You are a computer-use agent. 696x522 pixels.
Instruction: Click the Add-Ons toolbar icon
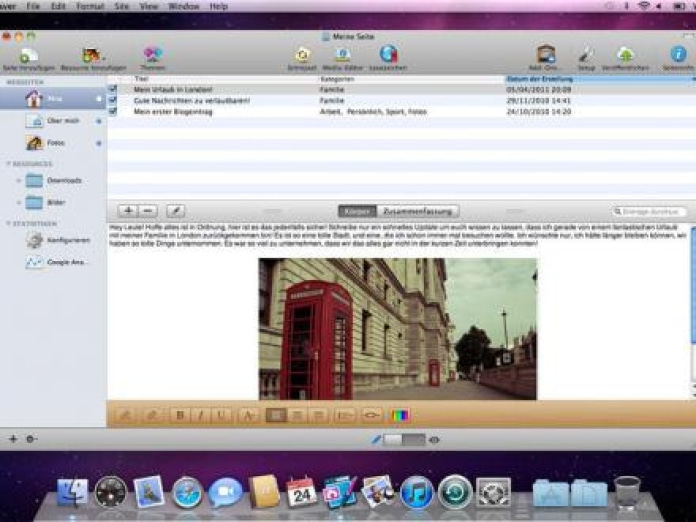[x=546, y=55]
